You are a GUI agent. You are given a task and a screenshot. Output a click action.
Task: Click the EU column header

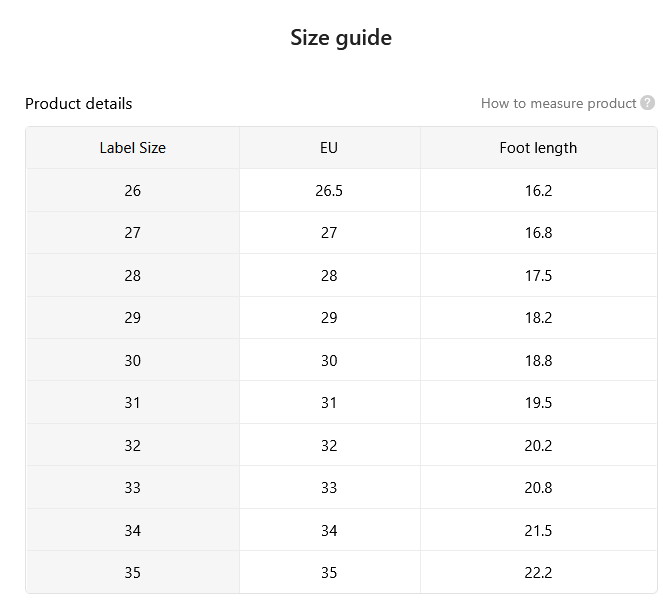(329, 148)
